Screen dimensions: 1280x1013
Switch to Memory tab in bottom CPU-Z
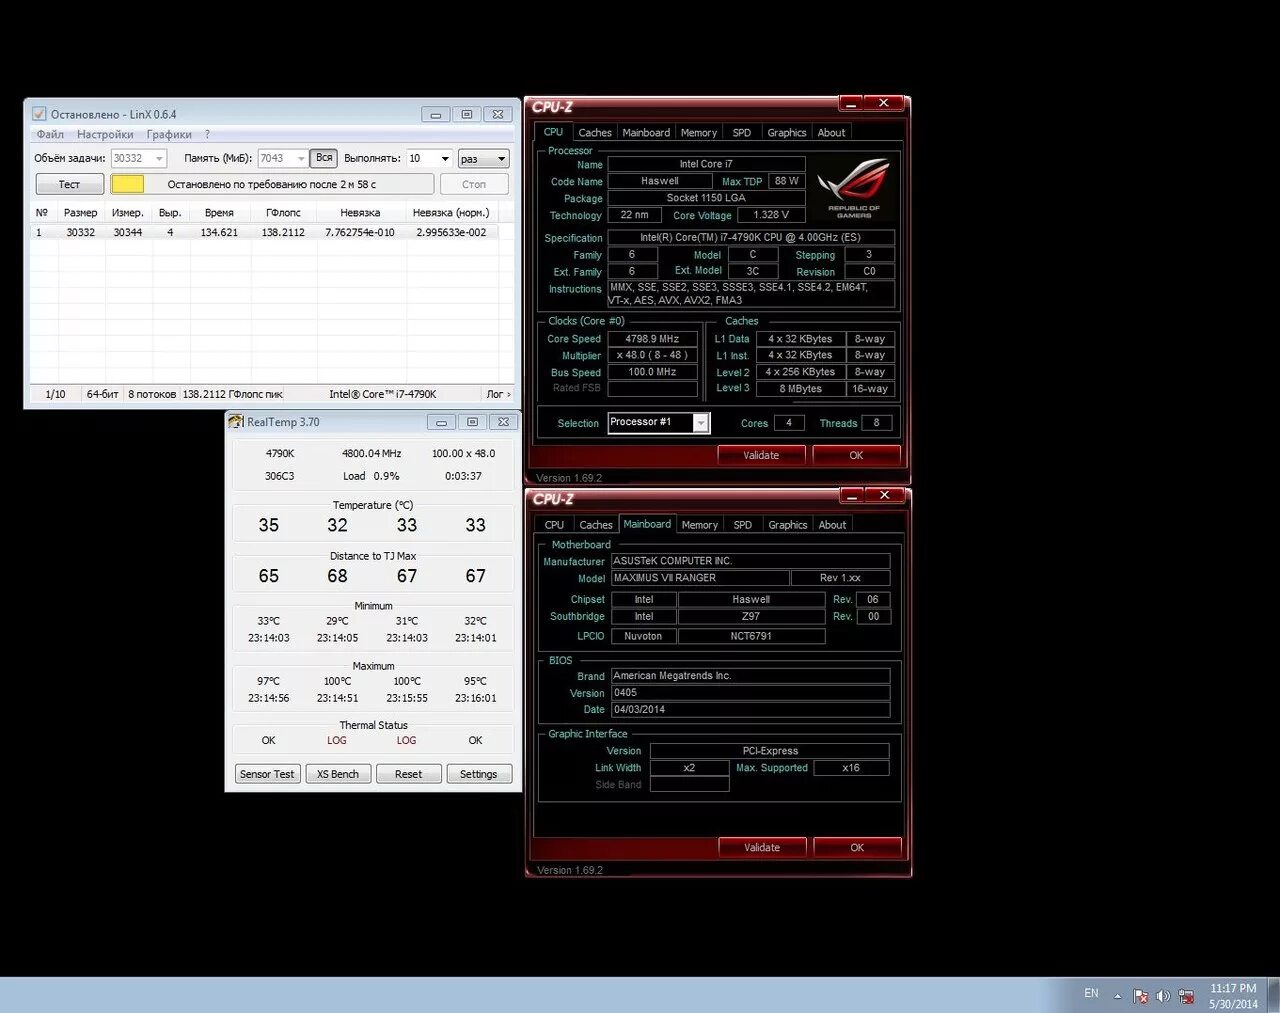click(700, 525)
